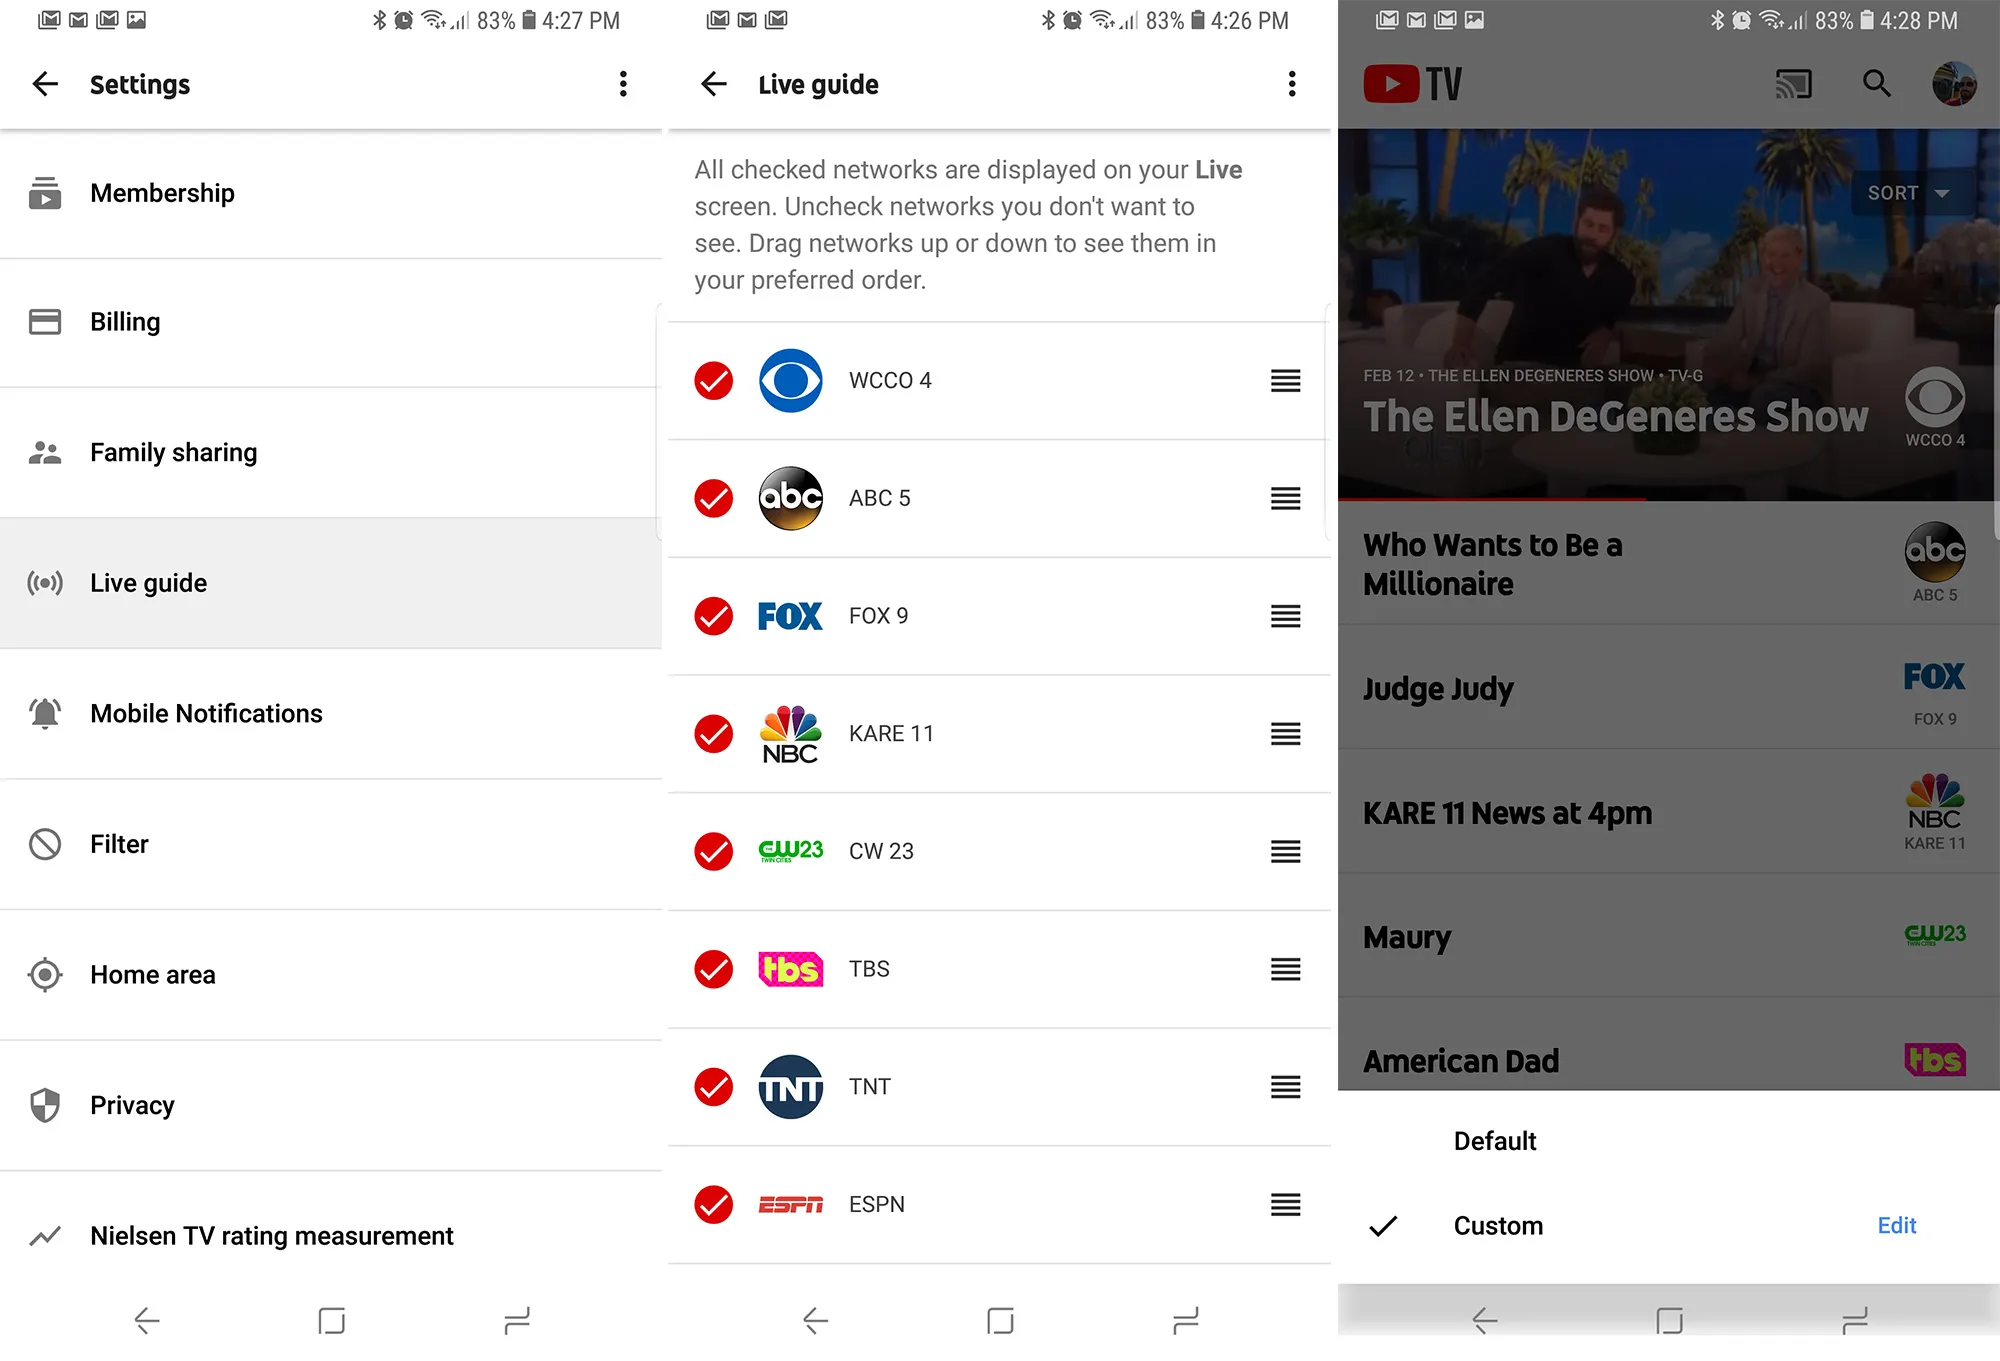Toggle the CW 23 network checkbox off
This screenshot has width=2000, height=1361.
(714, 851)
